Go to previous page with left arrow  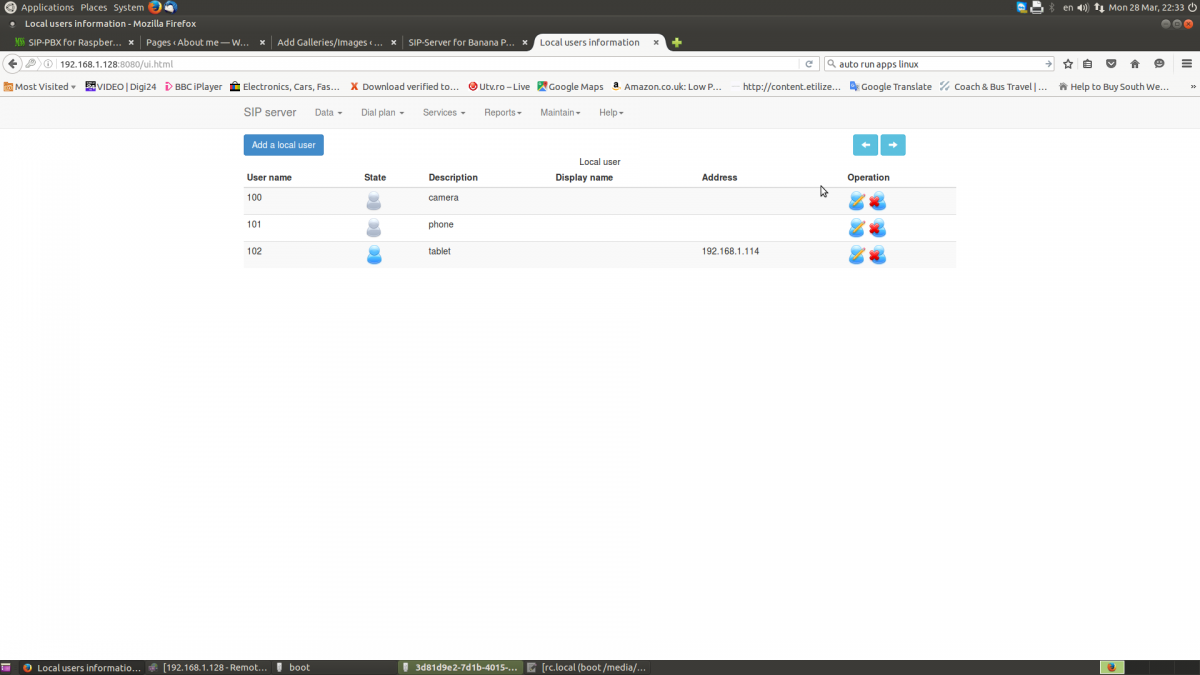coord(865,145)
